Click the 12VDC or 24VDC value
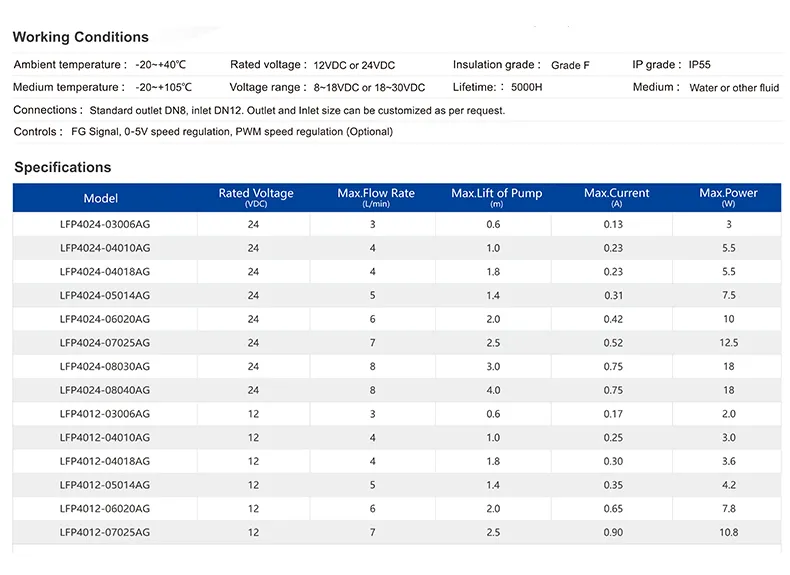The image size is (790, 575). point(354,66)
